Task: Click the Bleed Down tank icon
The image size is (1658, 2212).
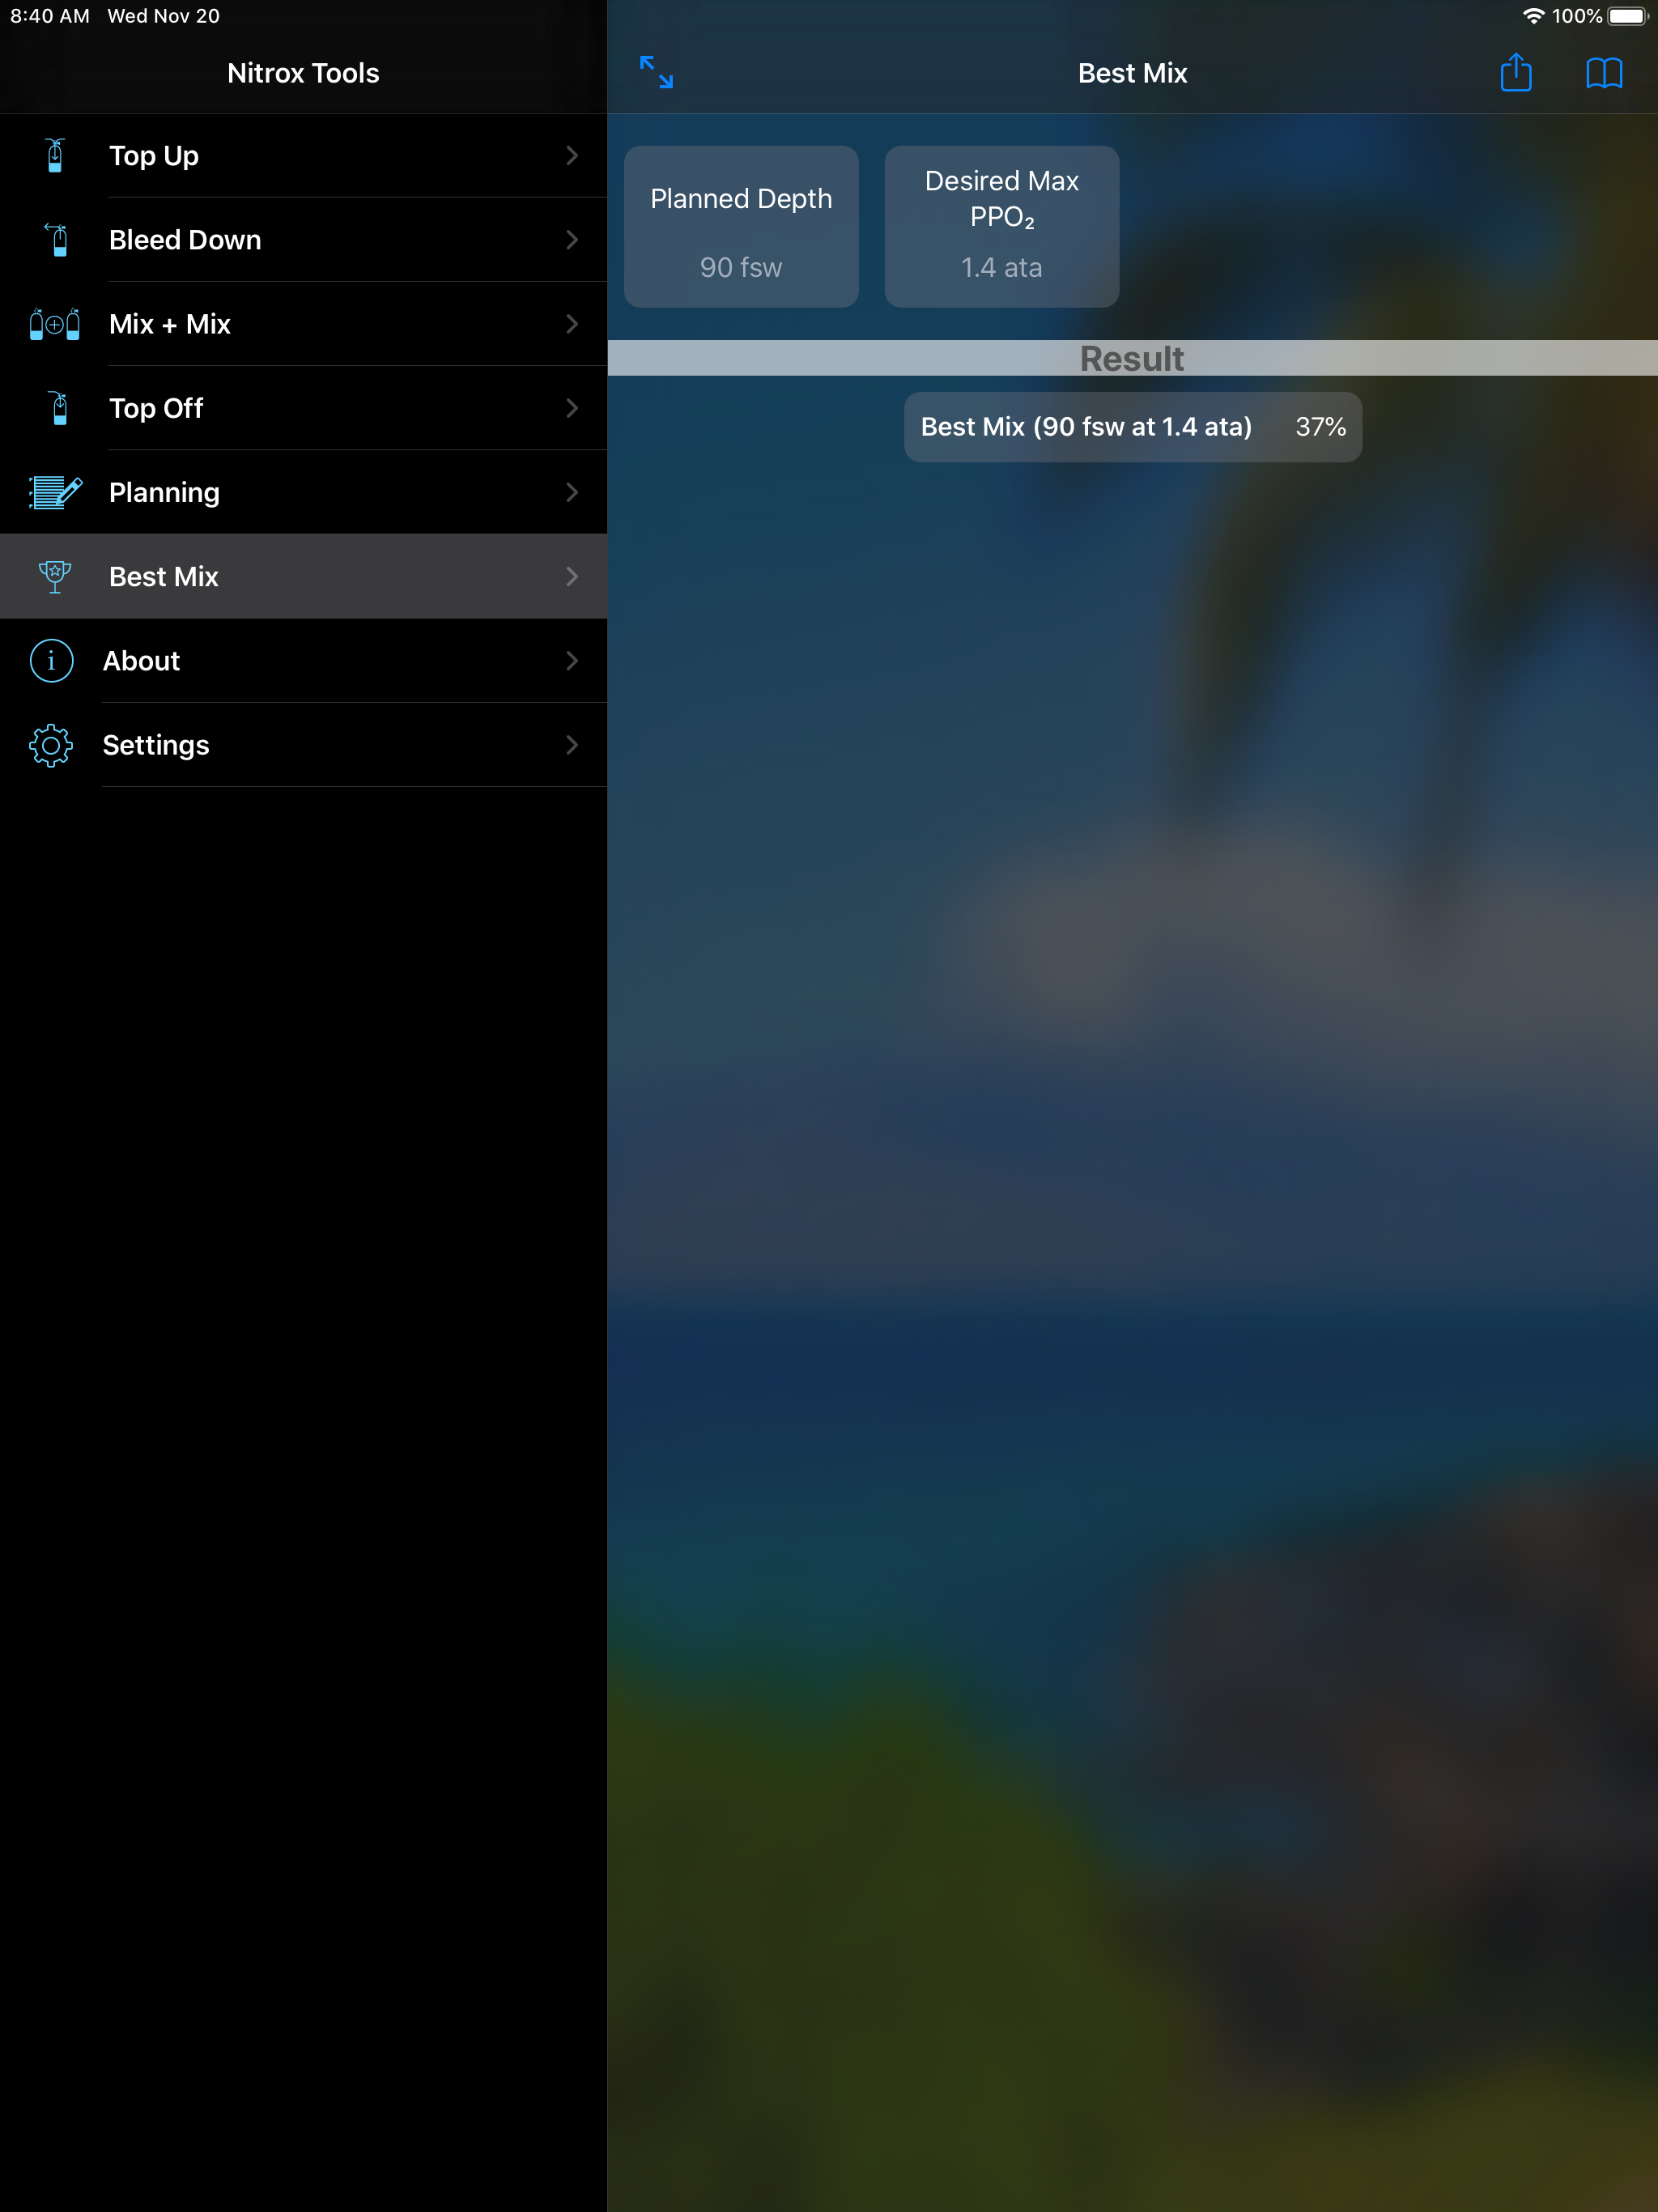Action: [x=58, y=240]
